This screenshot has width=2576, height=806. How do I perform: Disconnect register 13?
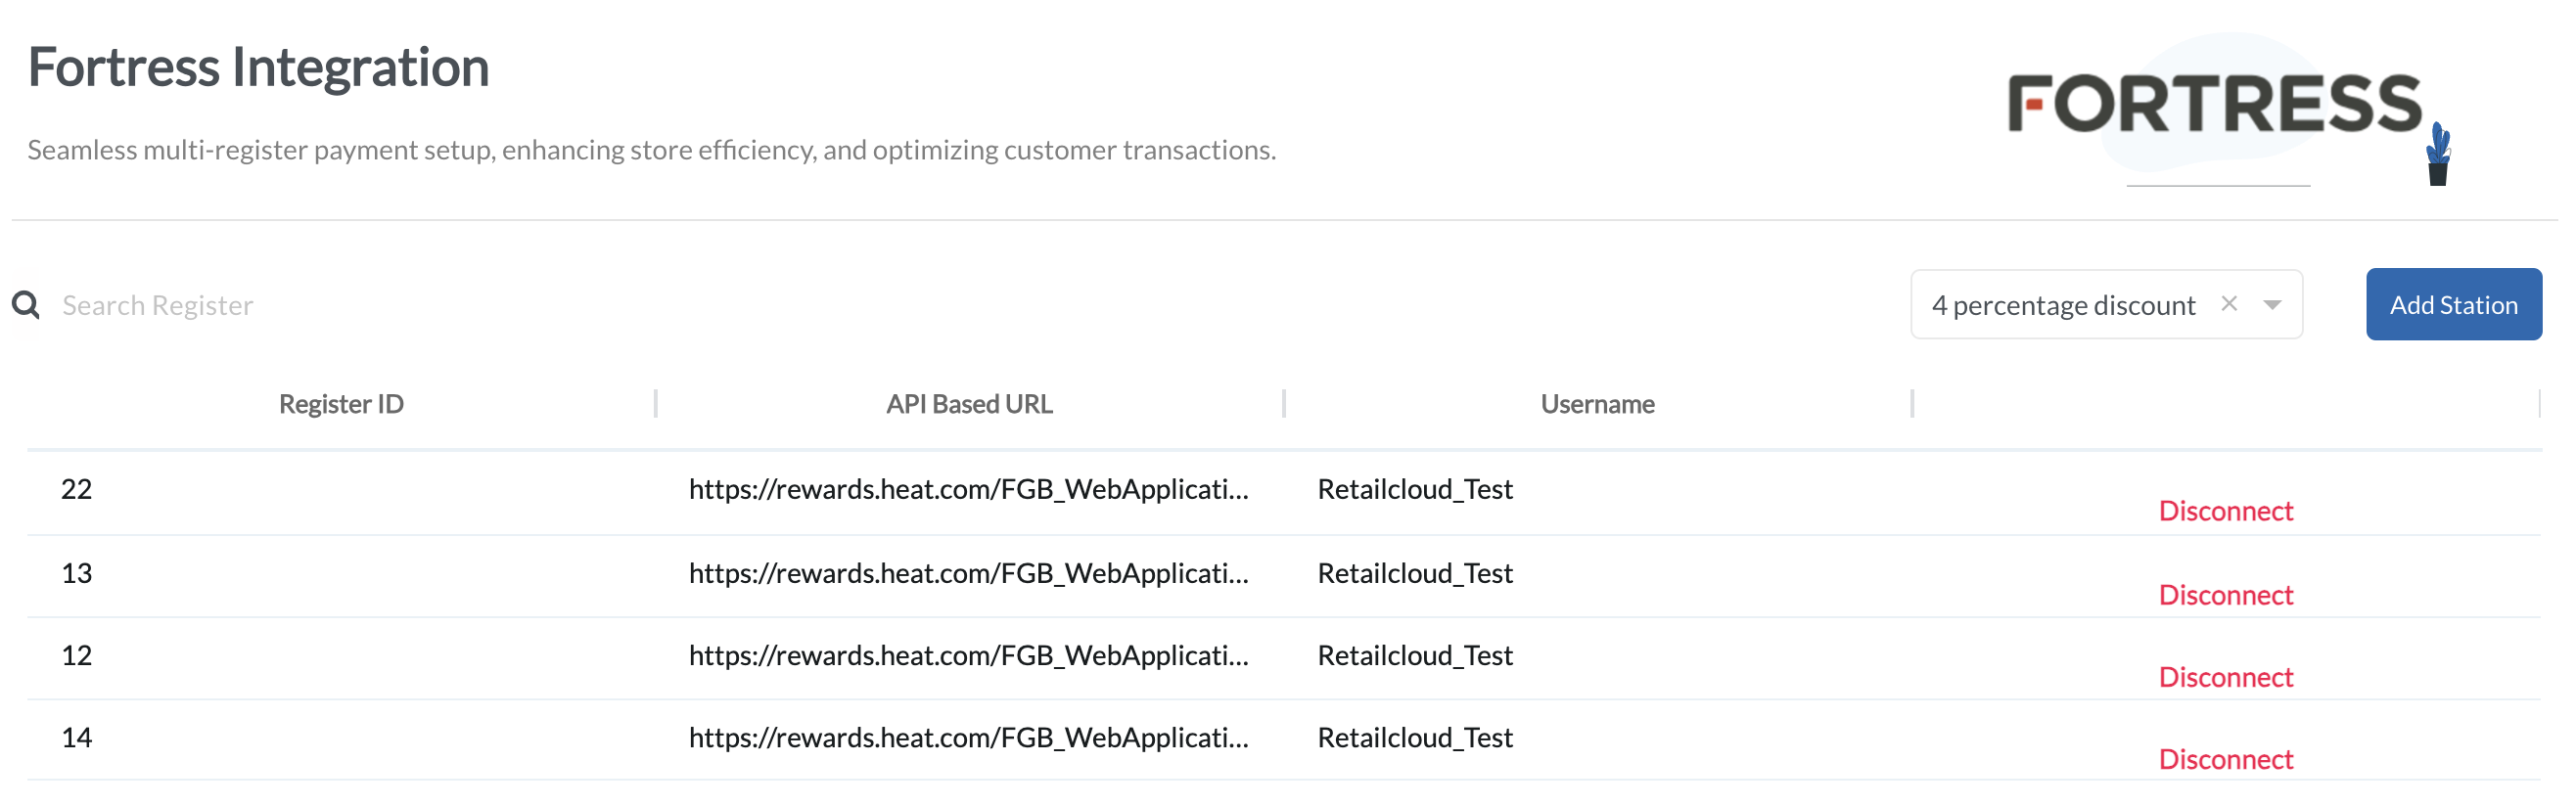pos(2225,595)
